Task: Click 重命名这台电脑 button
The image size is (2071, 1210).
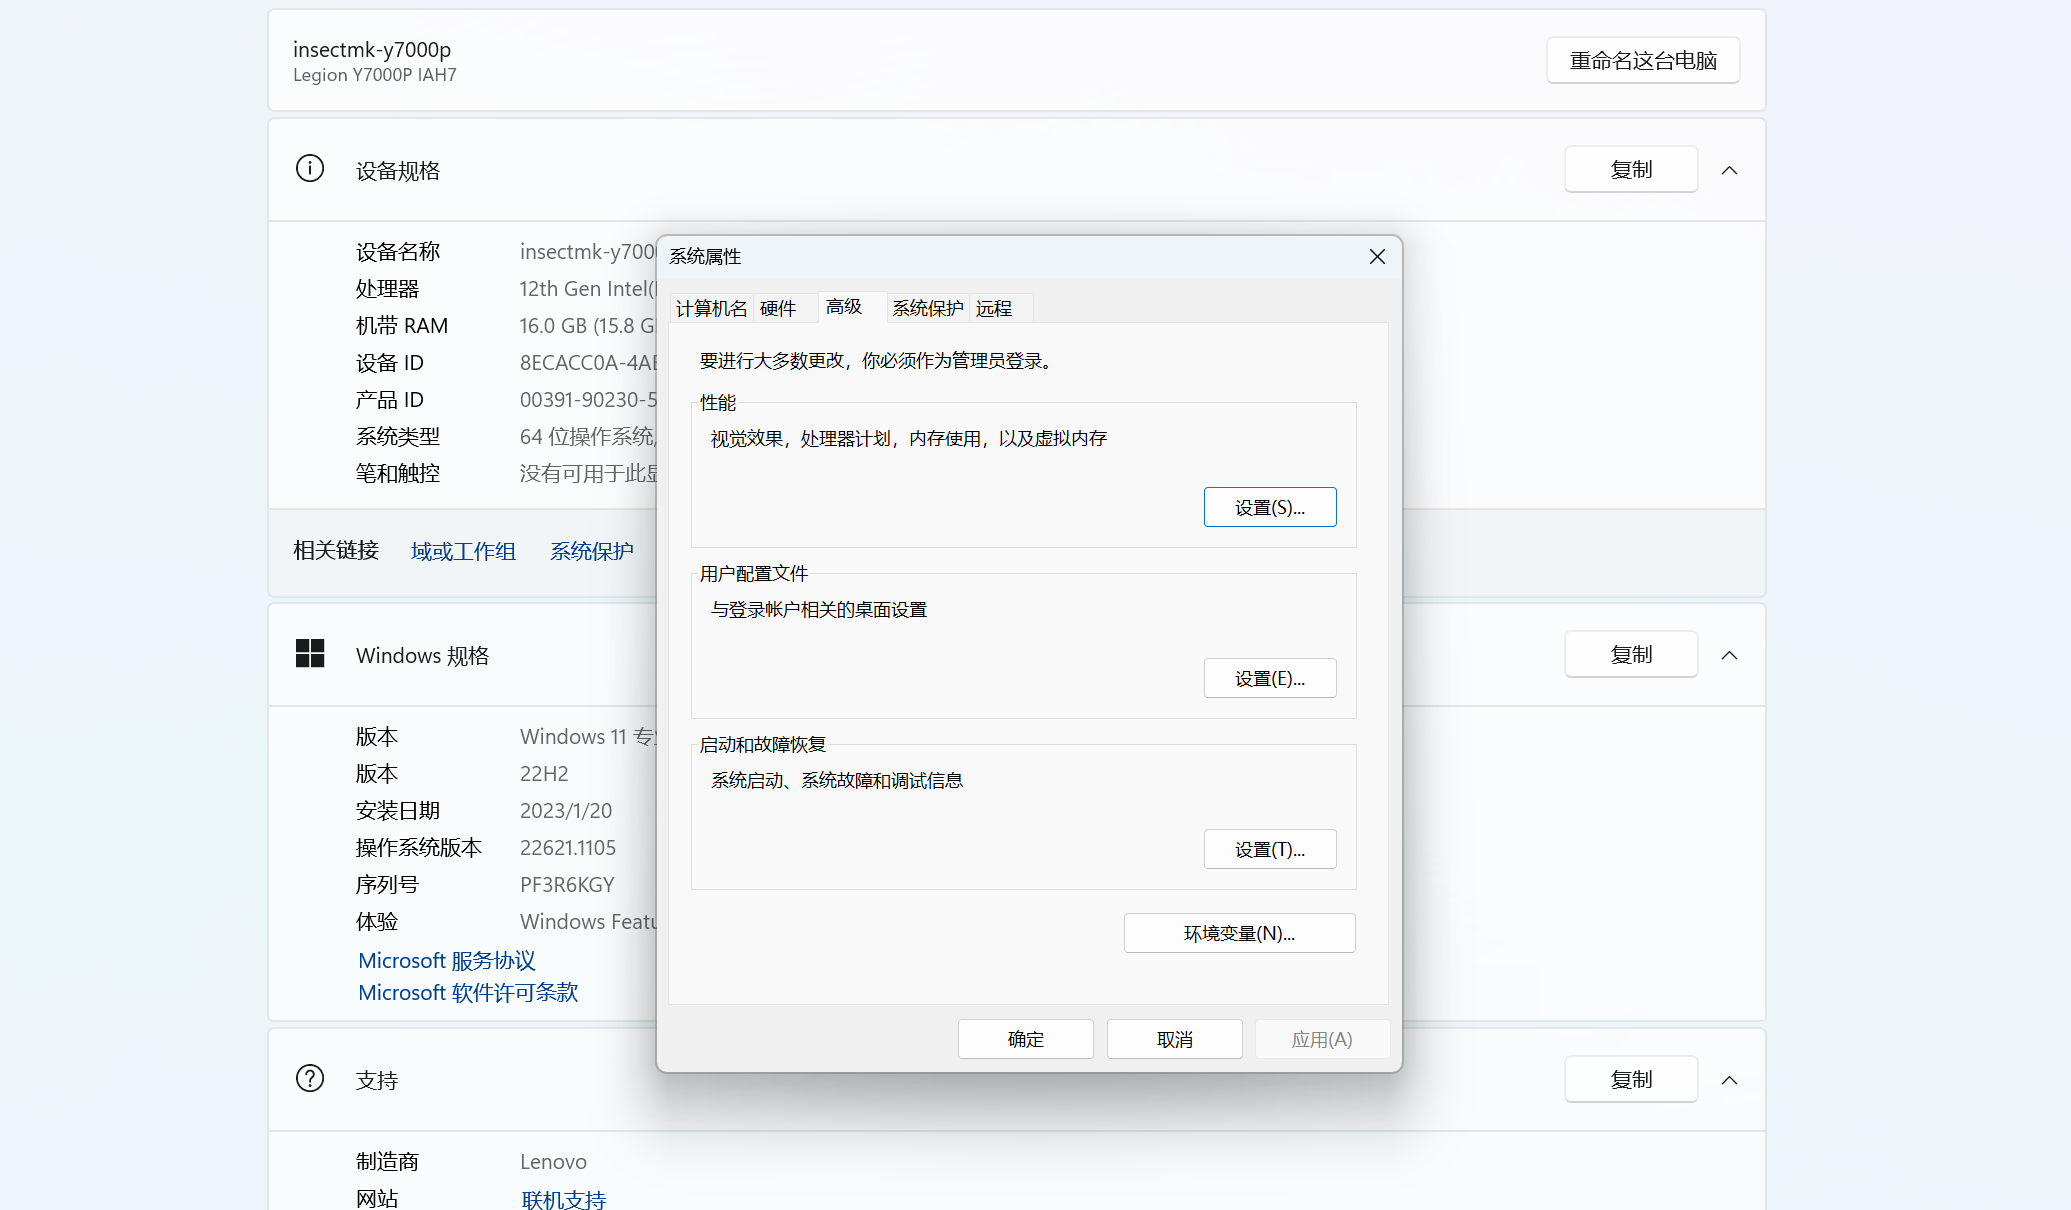Action: point(1643,60)
